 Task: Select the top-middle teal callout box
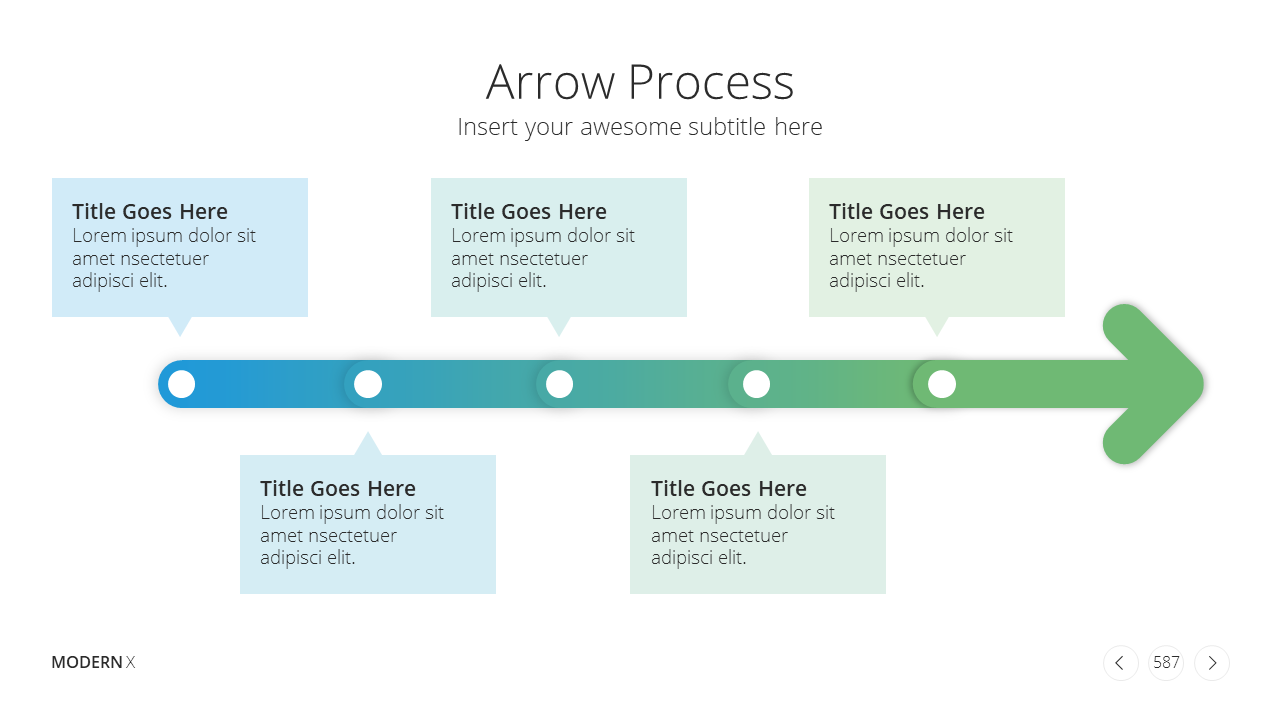(x=559, y=248)
